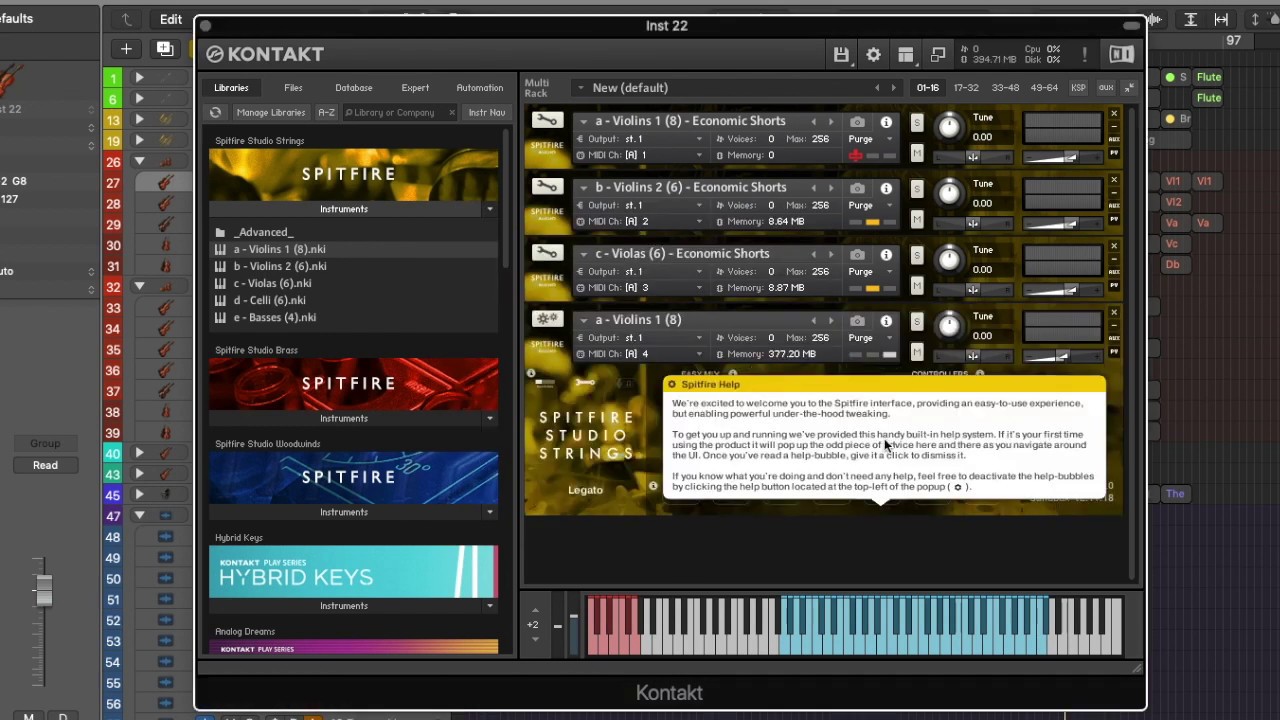Show info for a - Violins 1 (8)

coord(886,320)
